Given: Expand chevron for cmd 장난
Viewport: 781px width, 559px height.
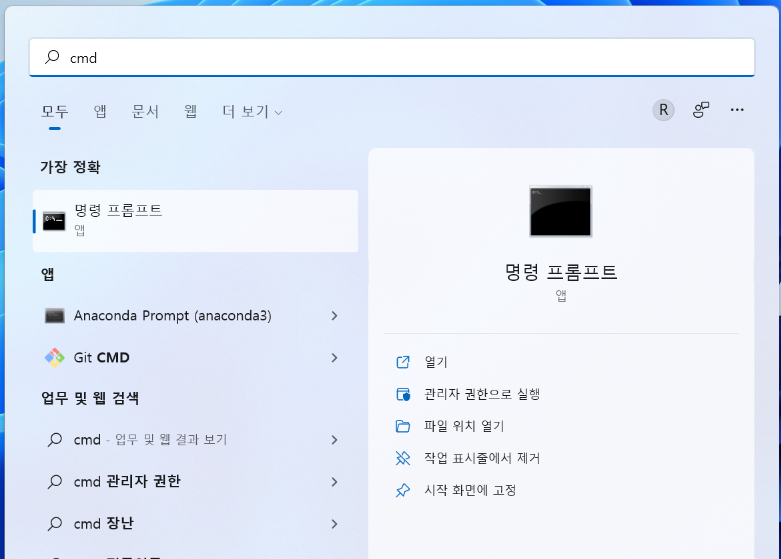Looking at the screenshot, I should coord(334,524).
